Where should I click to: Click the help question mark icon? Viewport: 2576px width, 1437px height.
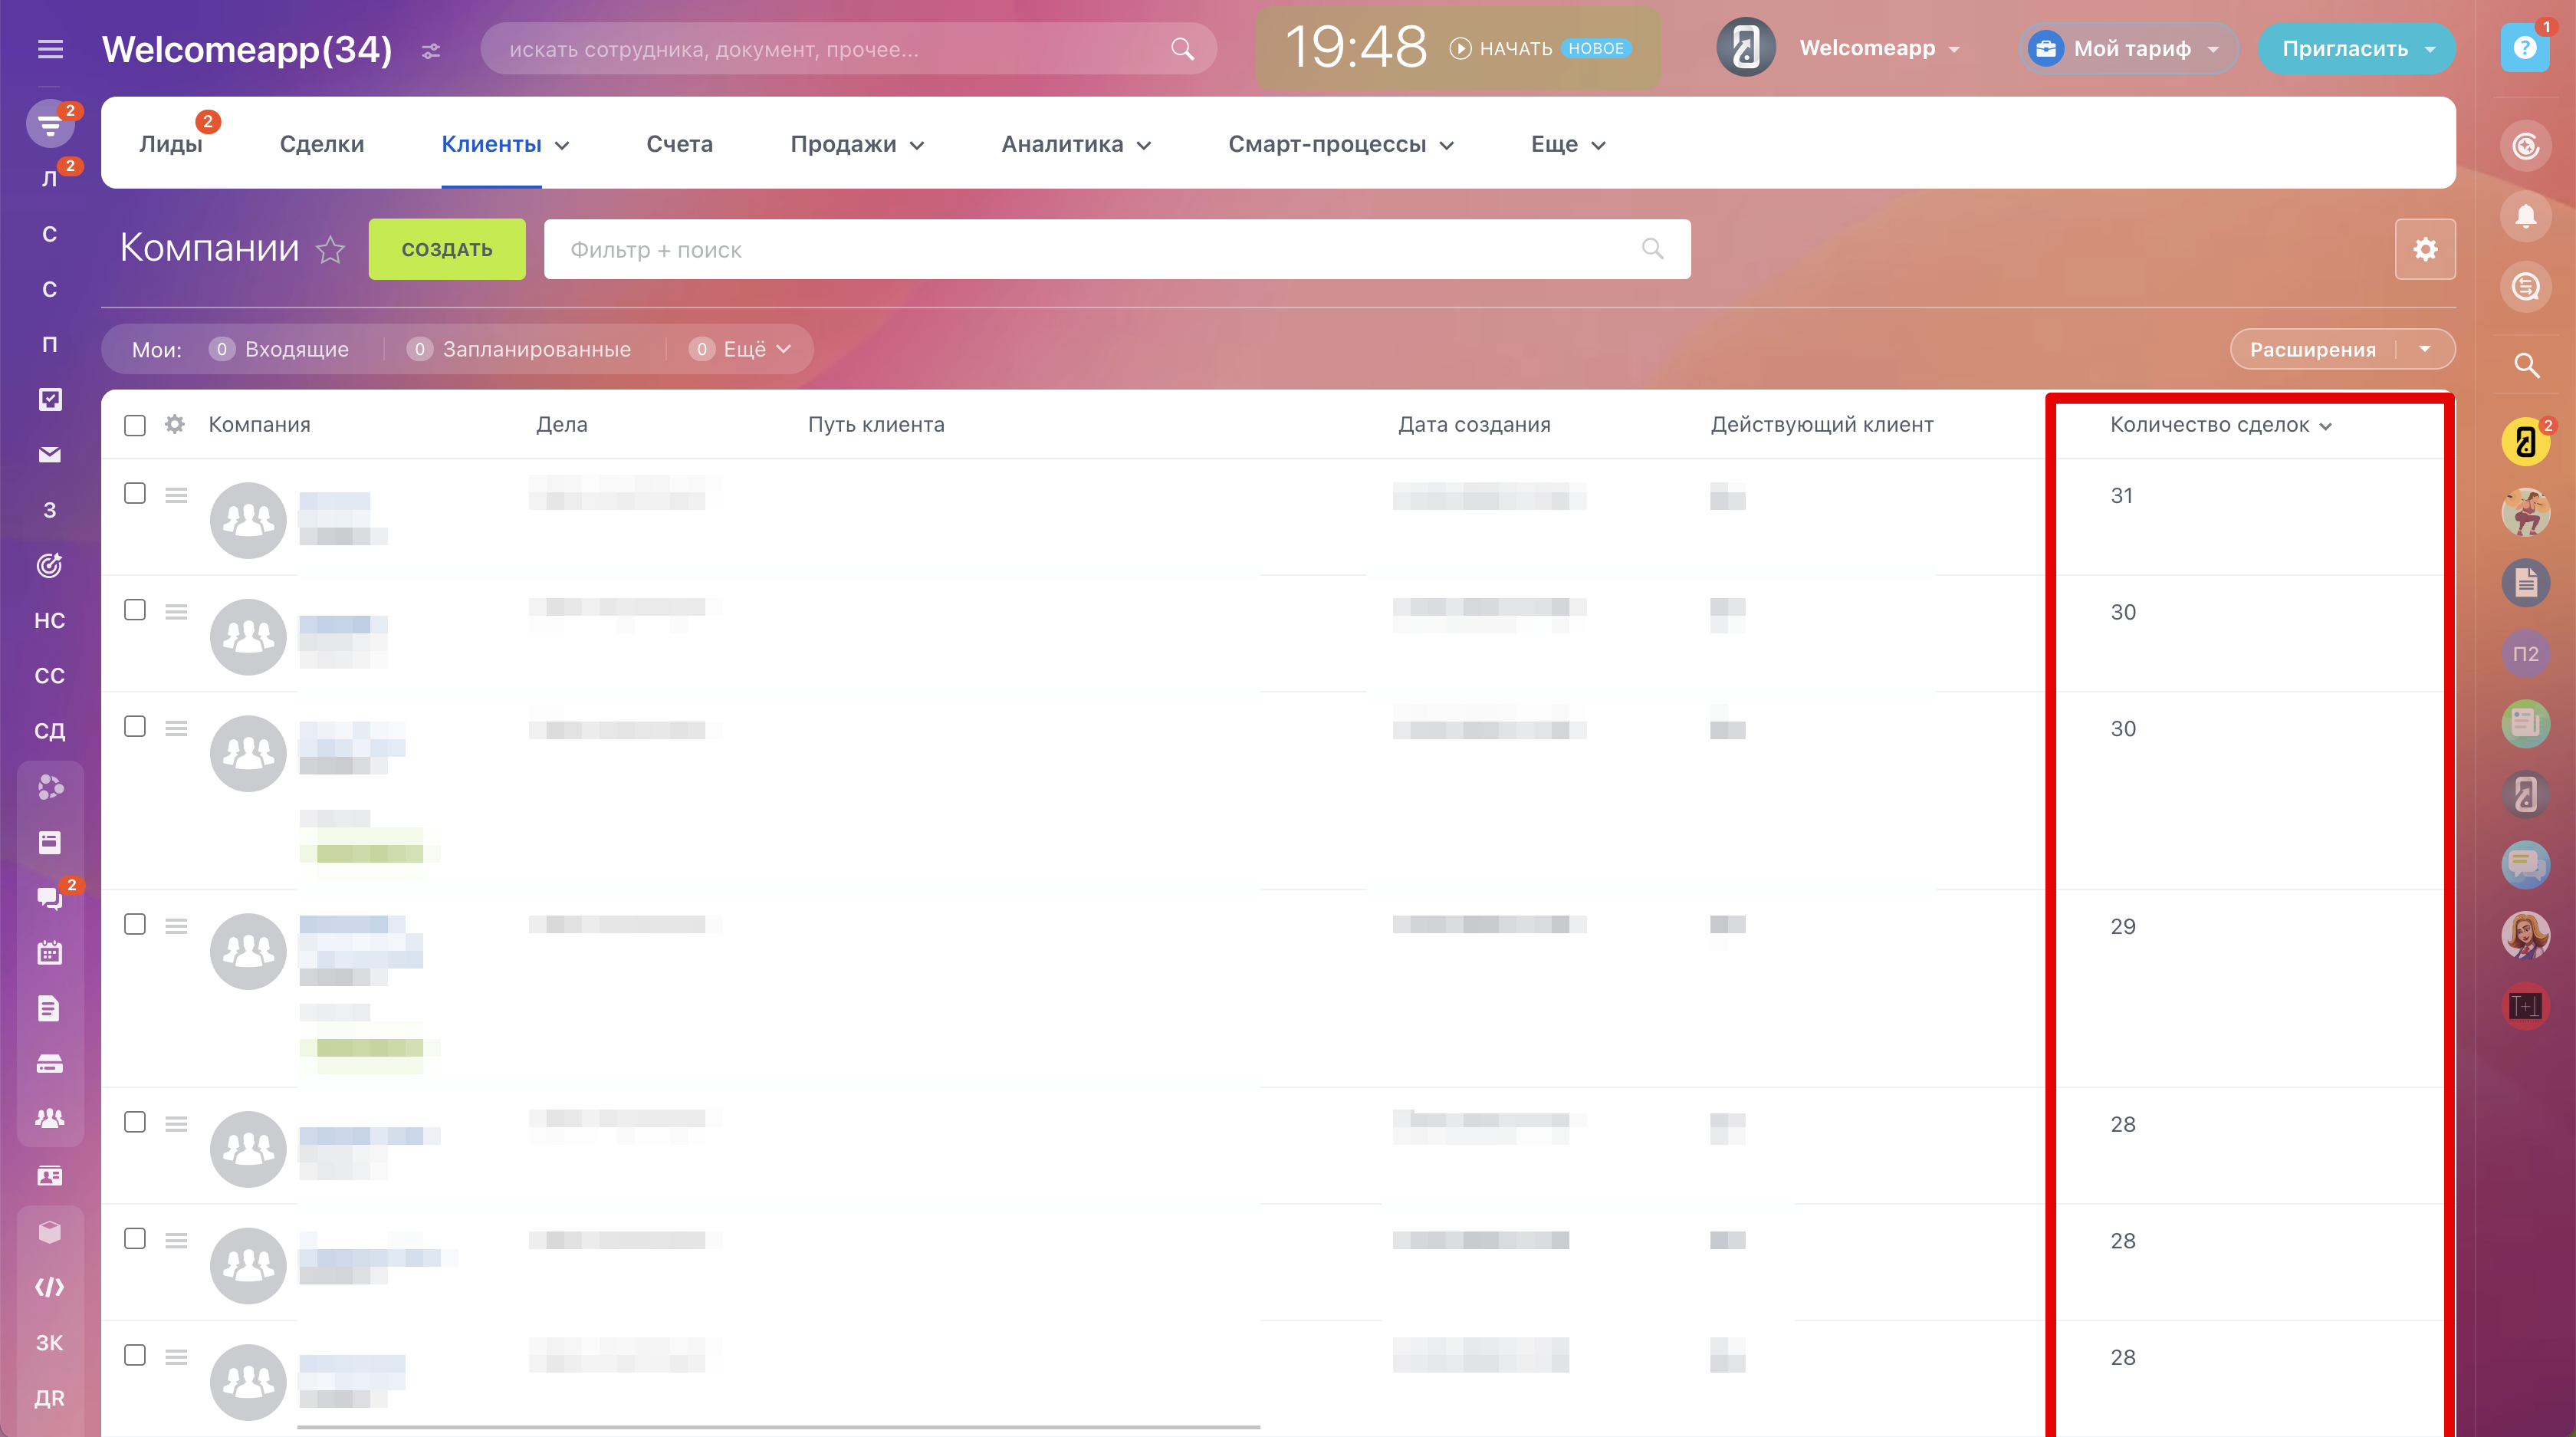[2524, 48]
